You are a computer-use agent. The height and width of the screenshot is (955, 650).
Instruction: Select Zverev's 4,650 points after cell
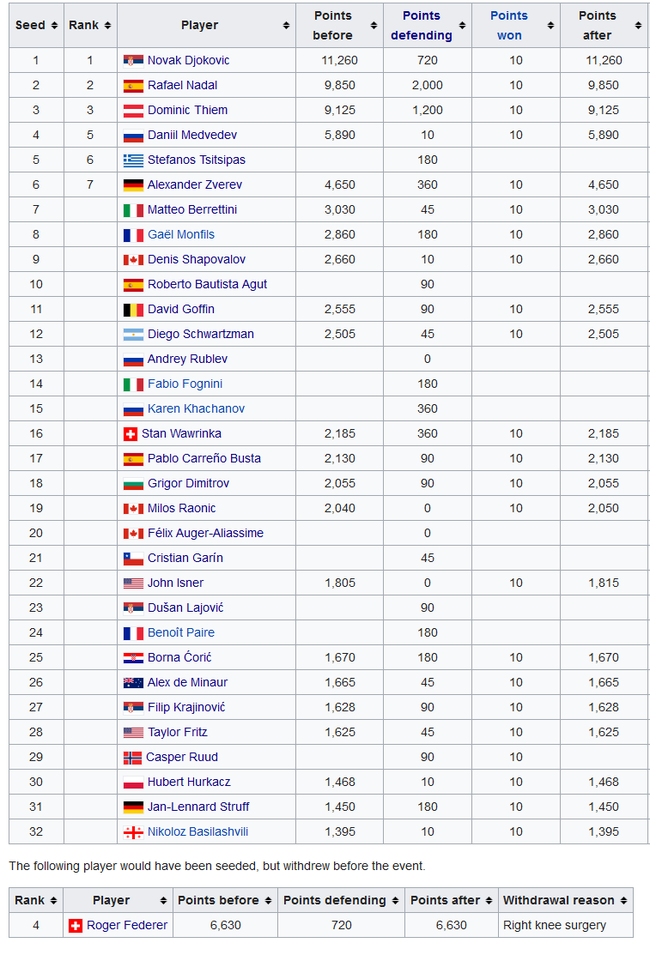point(603,185)
